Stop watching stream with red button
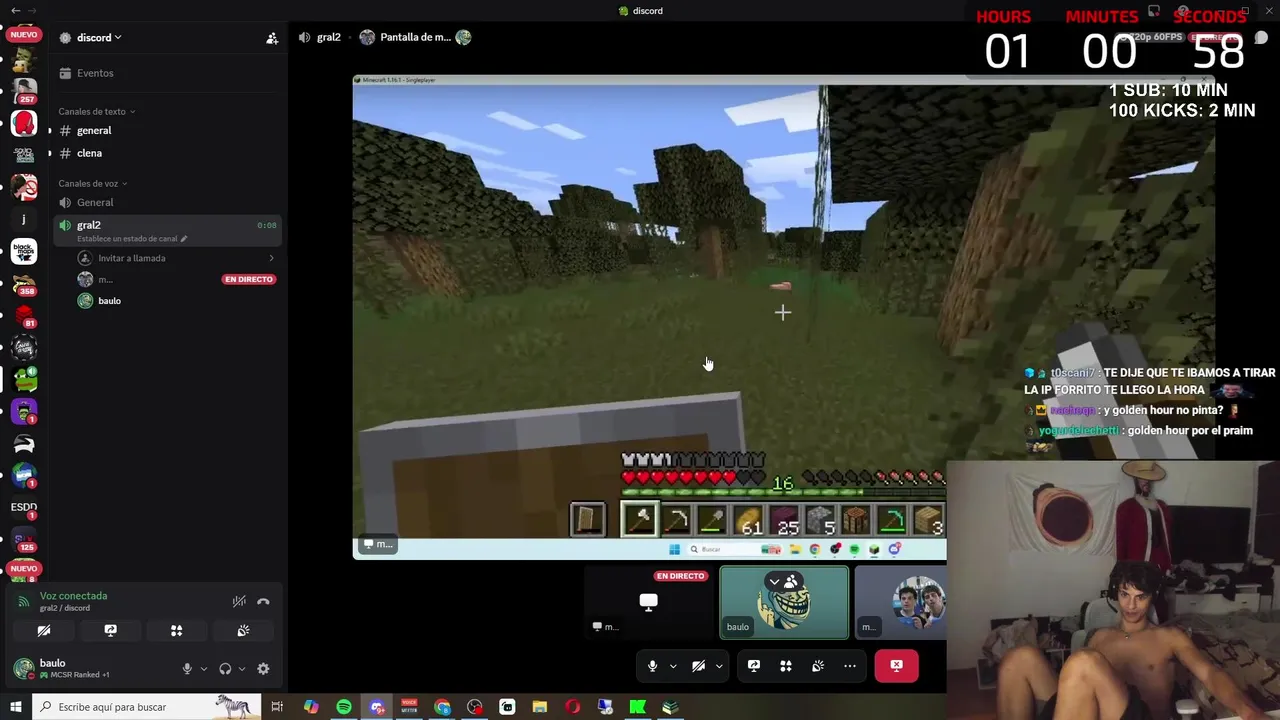The height and width of the screenshot is (720, 1280). click(896, 666)
